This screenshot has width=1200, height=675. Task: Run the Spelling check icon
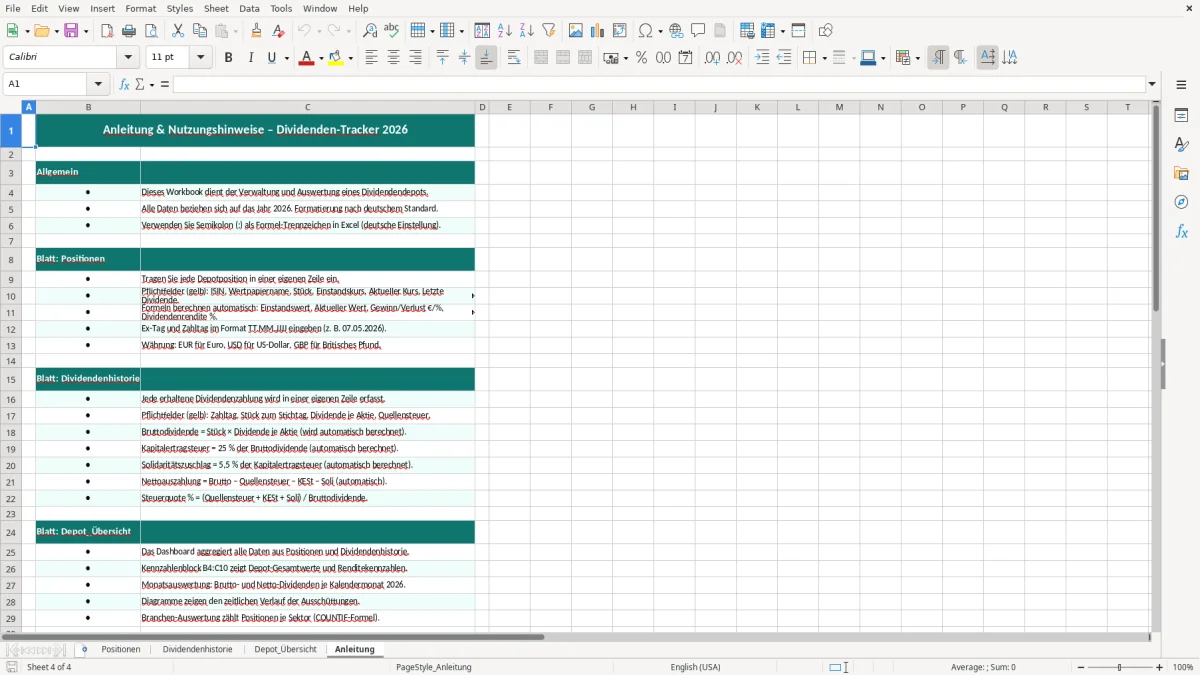tap(392, 31)
